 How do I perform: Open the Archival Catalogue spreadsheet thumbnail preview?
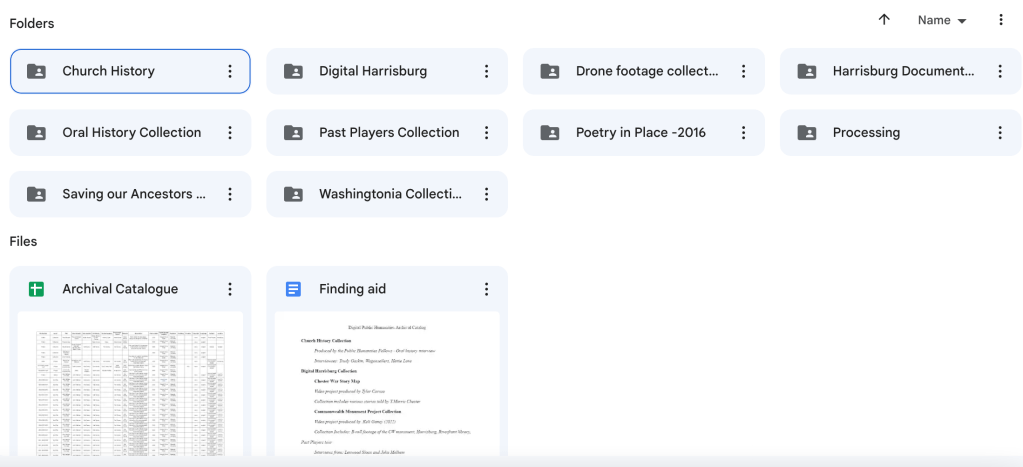point(130,385)
